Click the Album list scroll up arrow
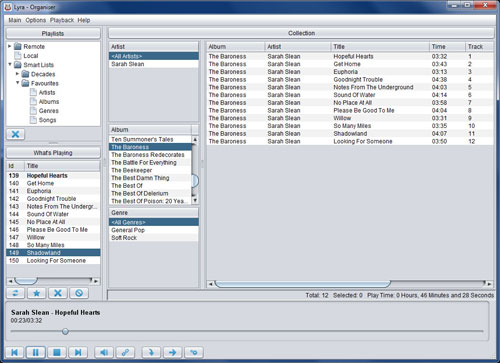Viewport: 500px width, 363px height. point(195,139)
